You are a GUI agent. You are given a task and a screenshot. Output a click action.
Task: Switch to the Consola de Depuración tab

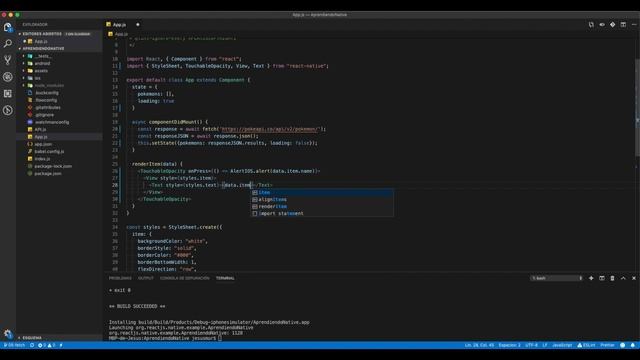click(x=184, y=278)
